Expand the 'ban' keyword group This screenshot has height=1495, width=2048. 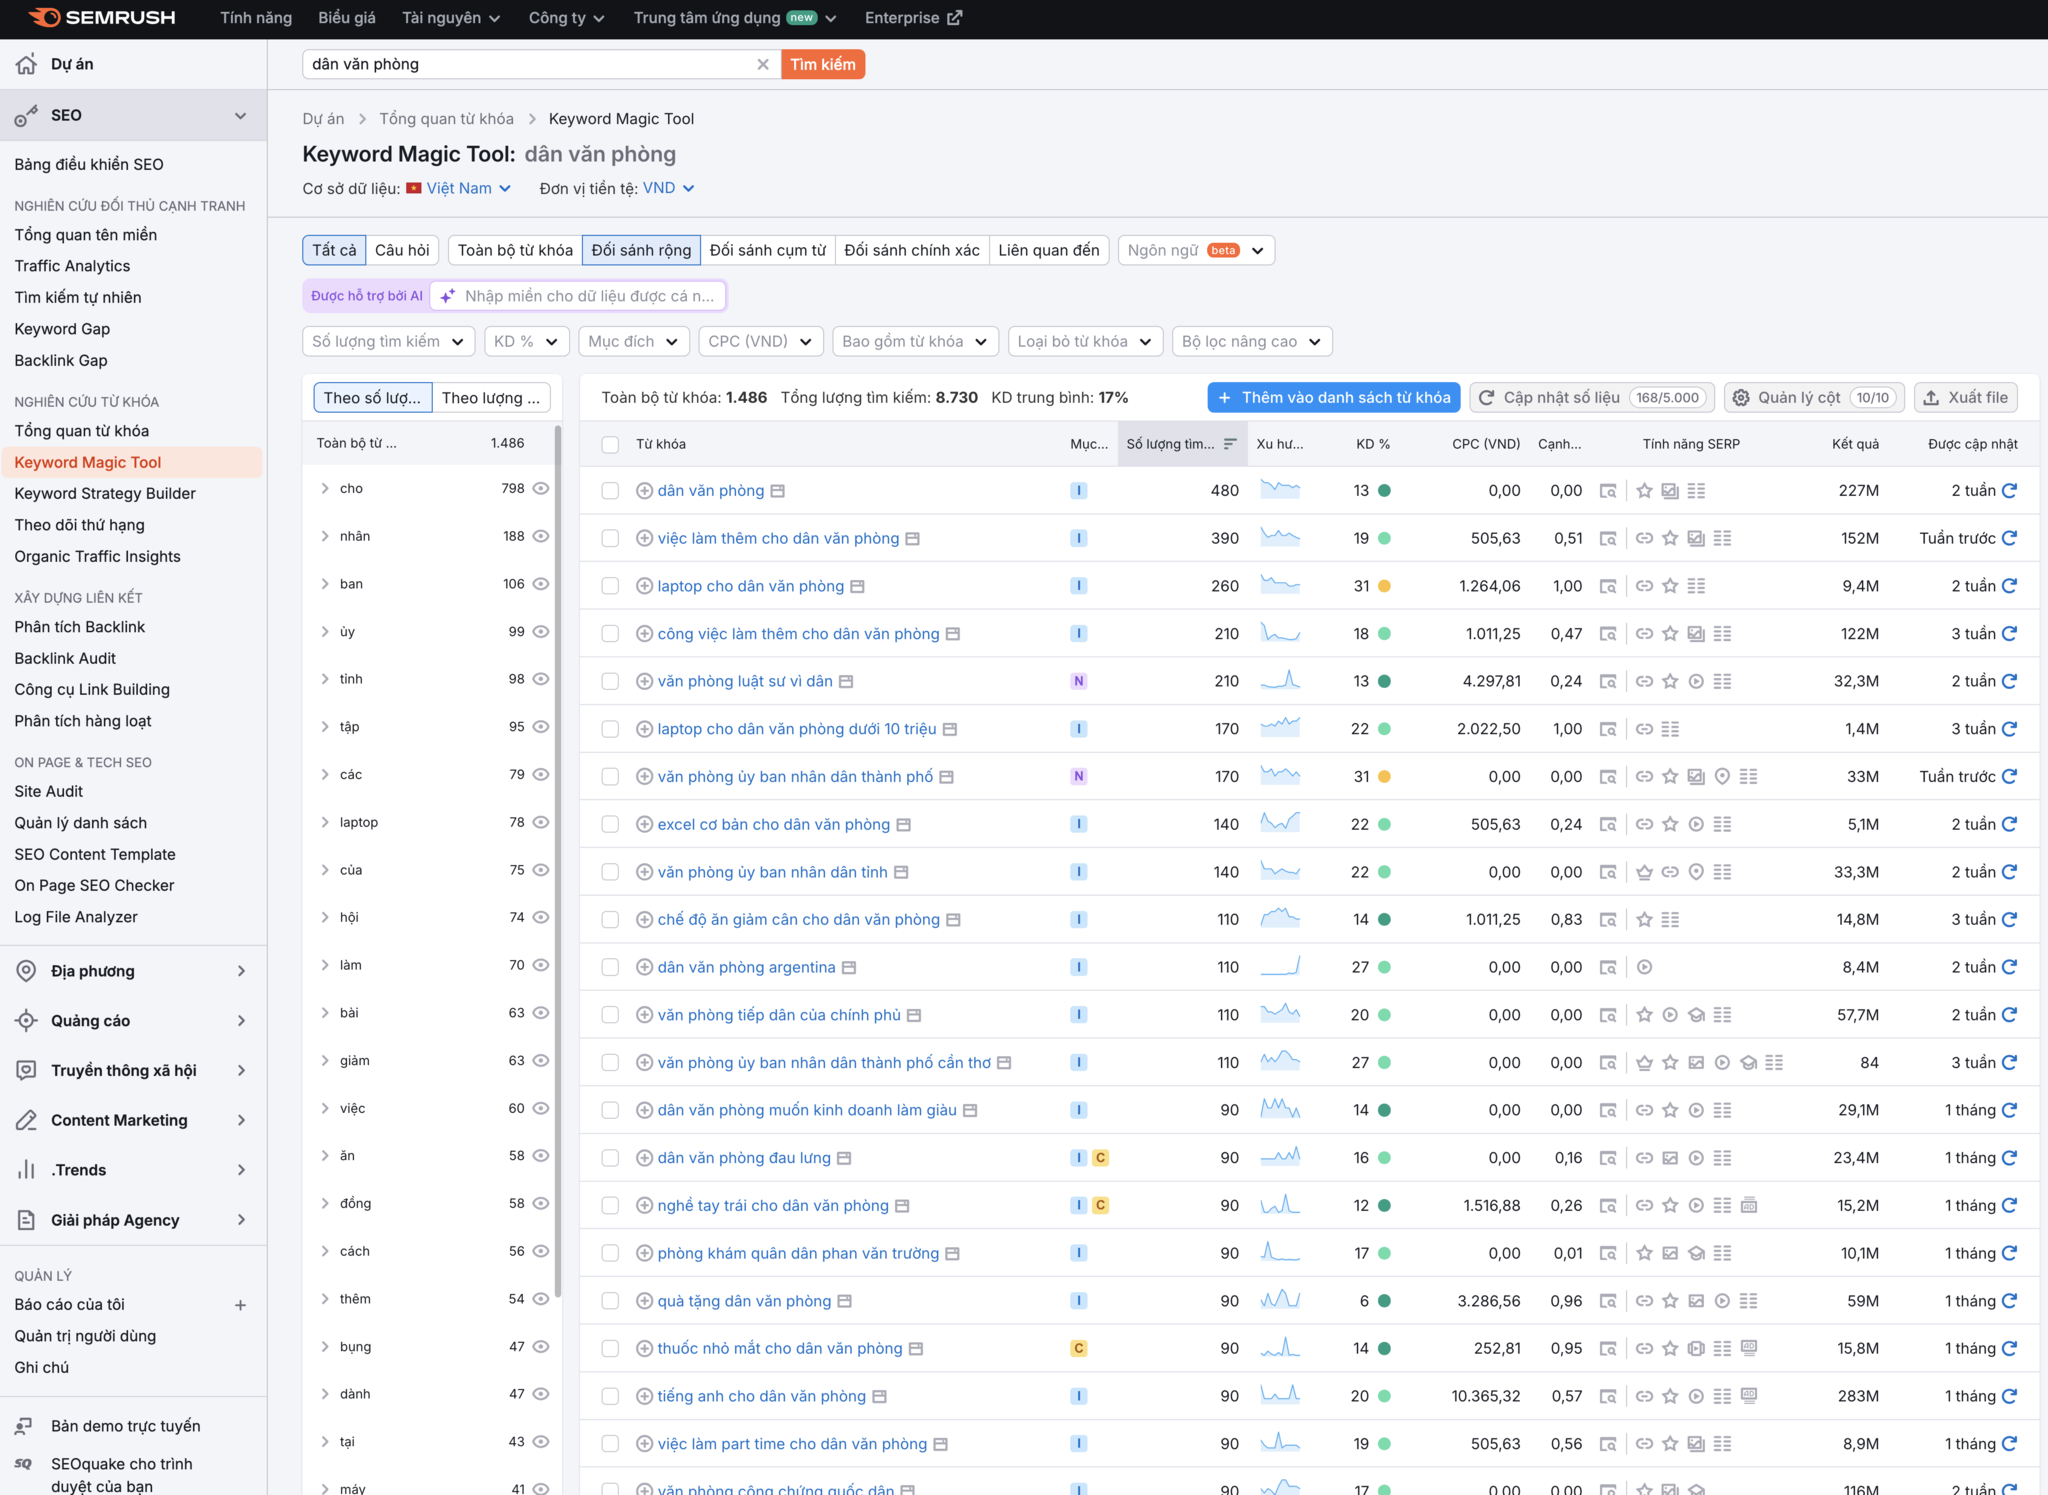[325, 584]
